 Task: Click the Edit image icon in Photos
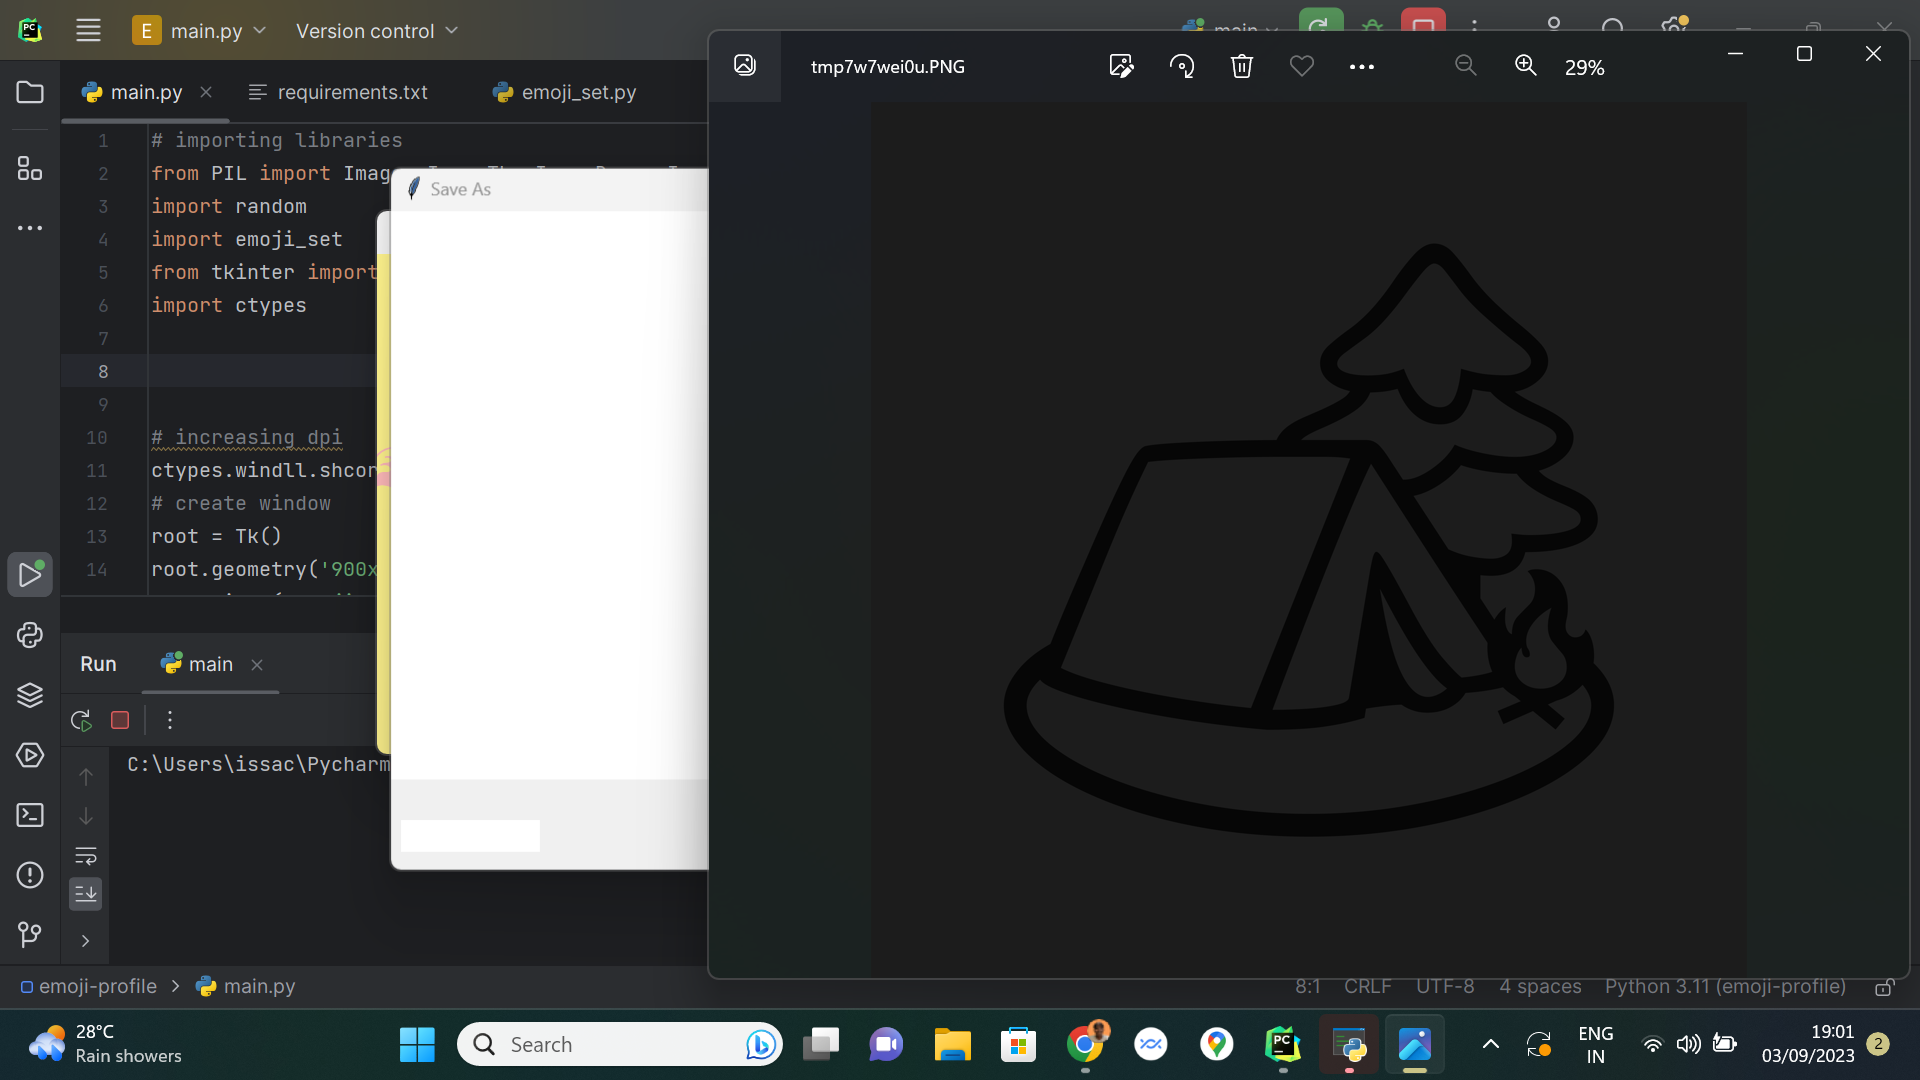coord(1121,66)
